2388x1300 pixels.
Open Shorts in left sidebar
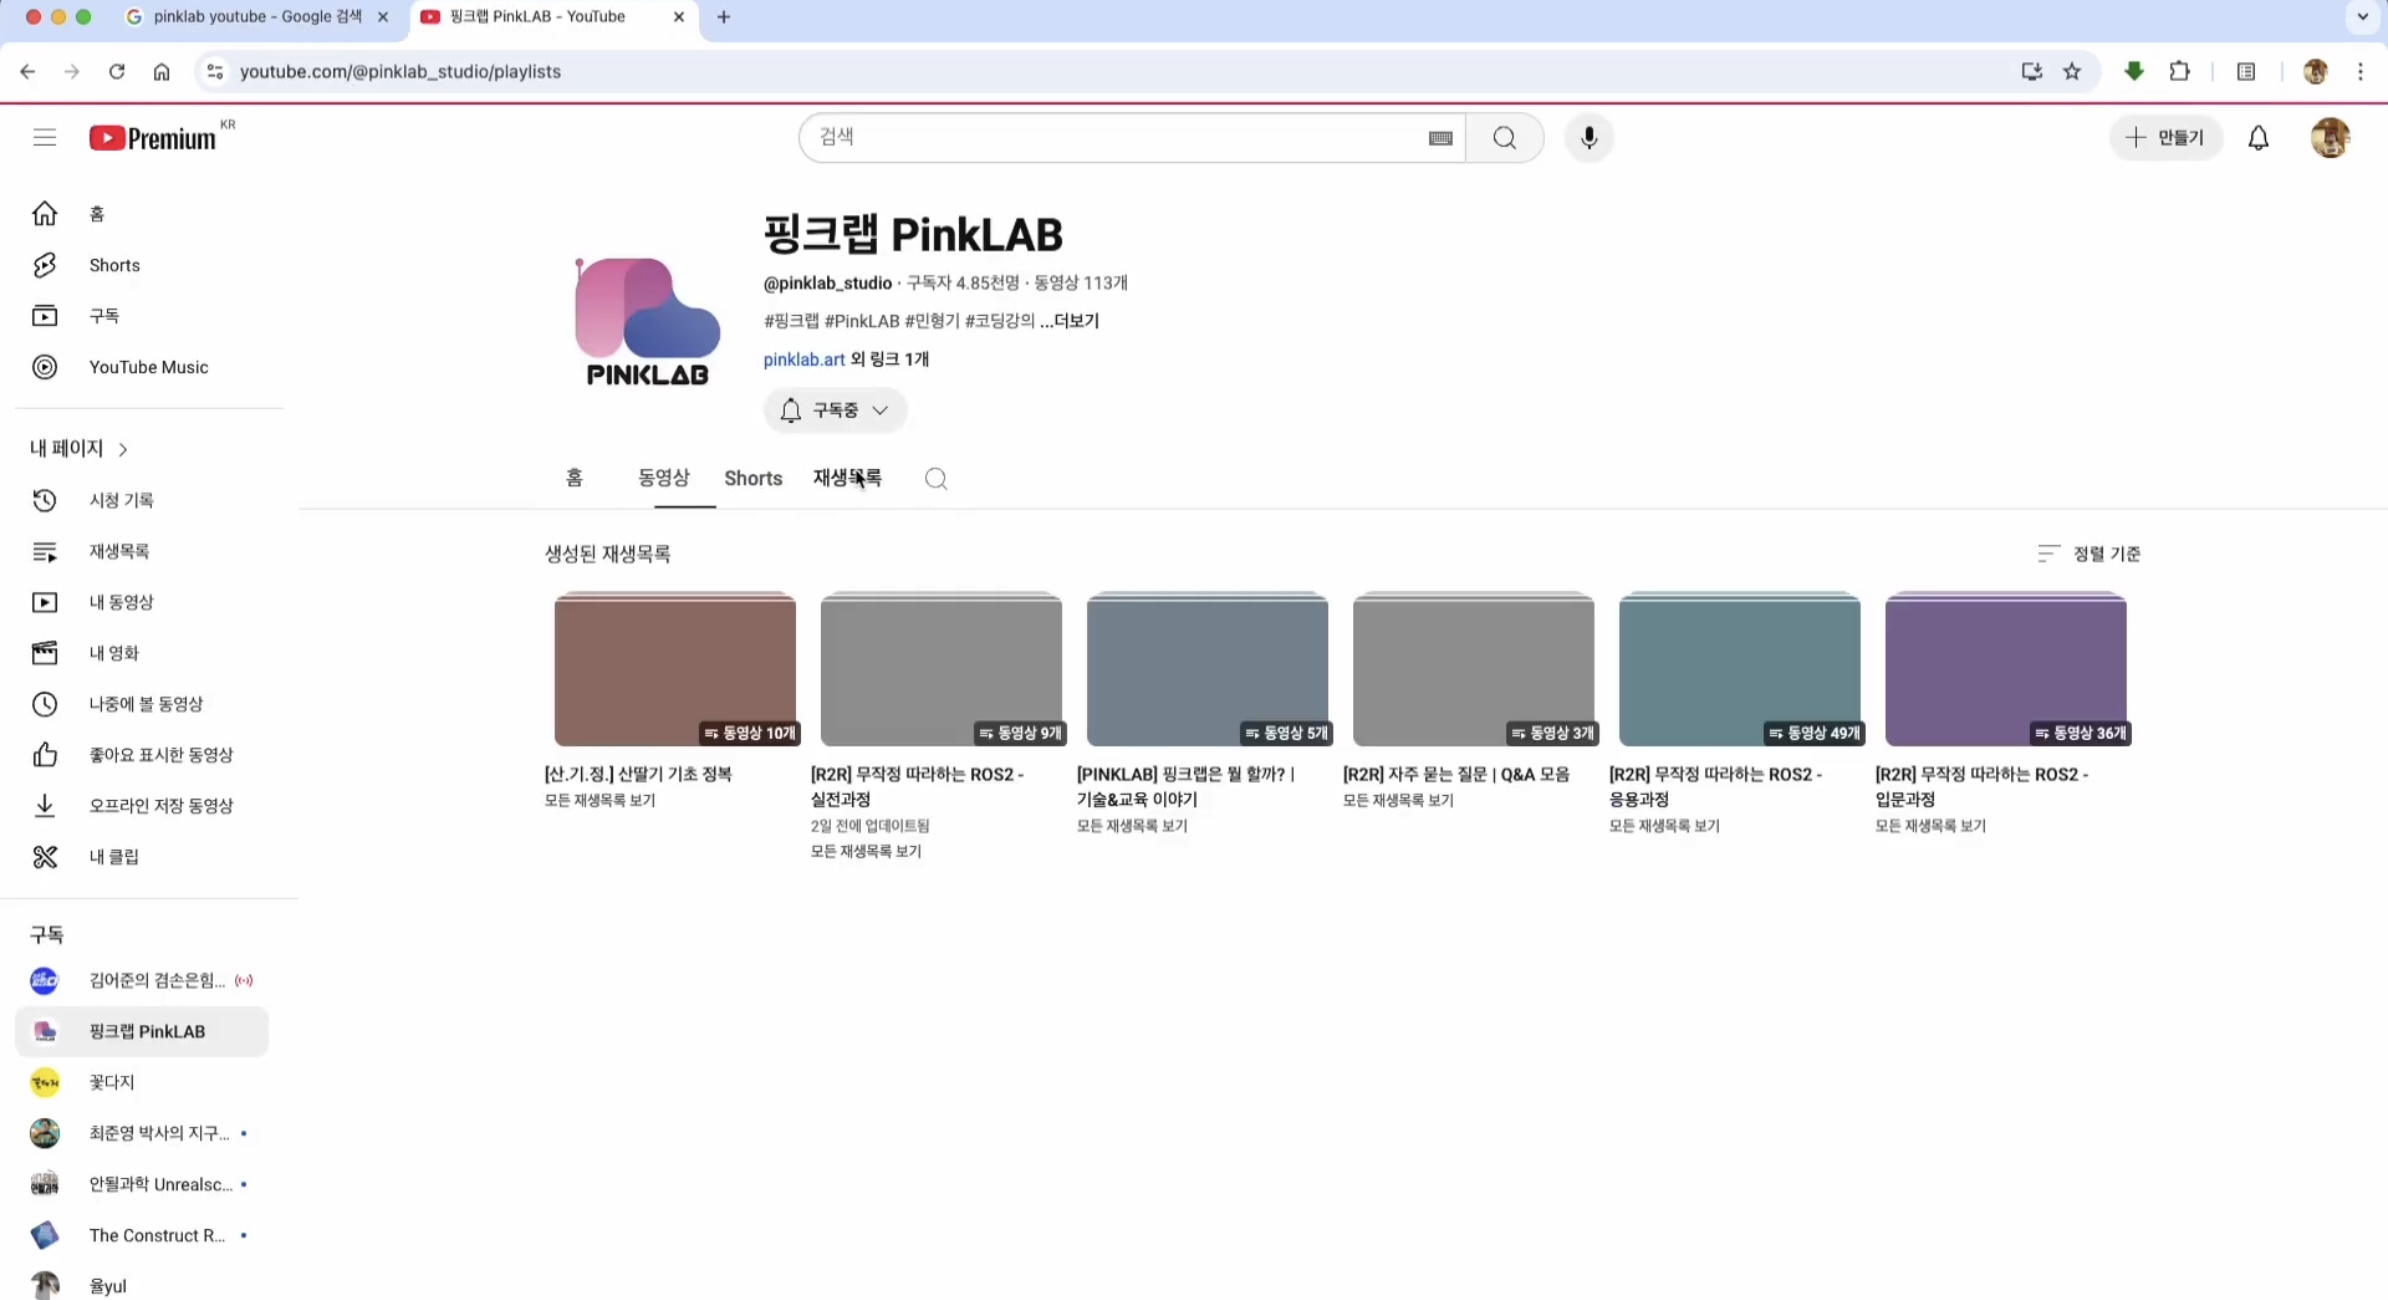point(114,265)
